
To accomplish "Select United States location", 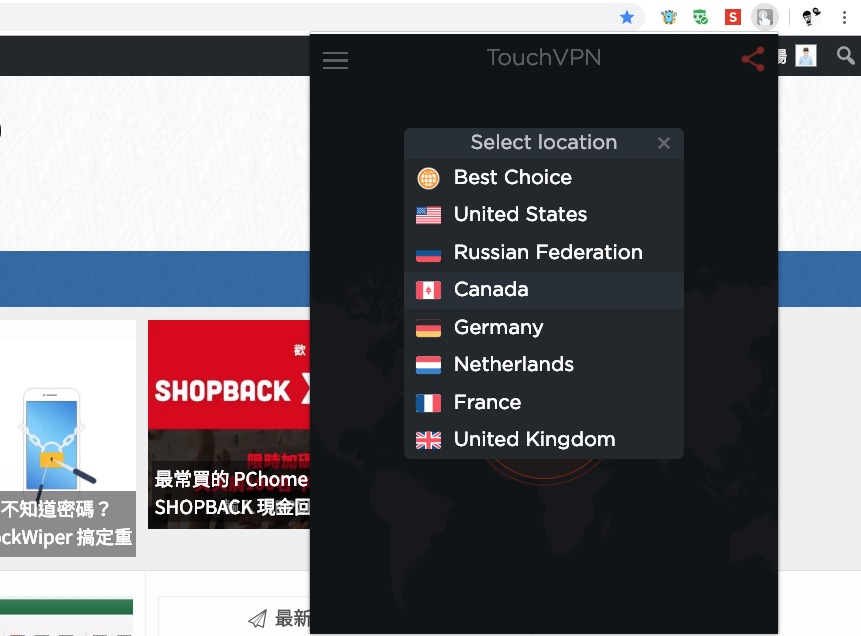I will [x=544, y=214].
